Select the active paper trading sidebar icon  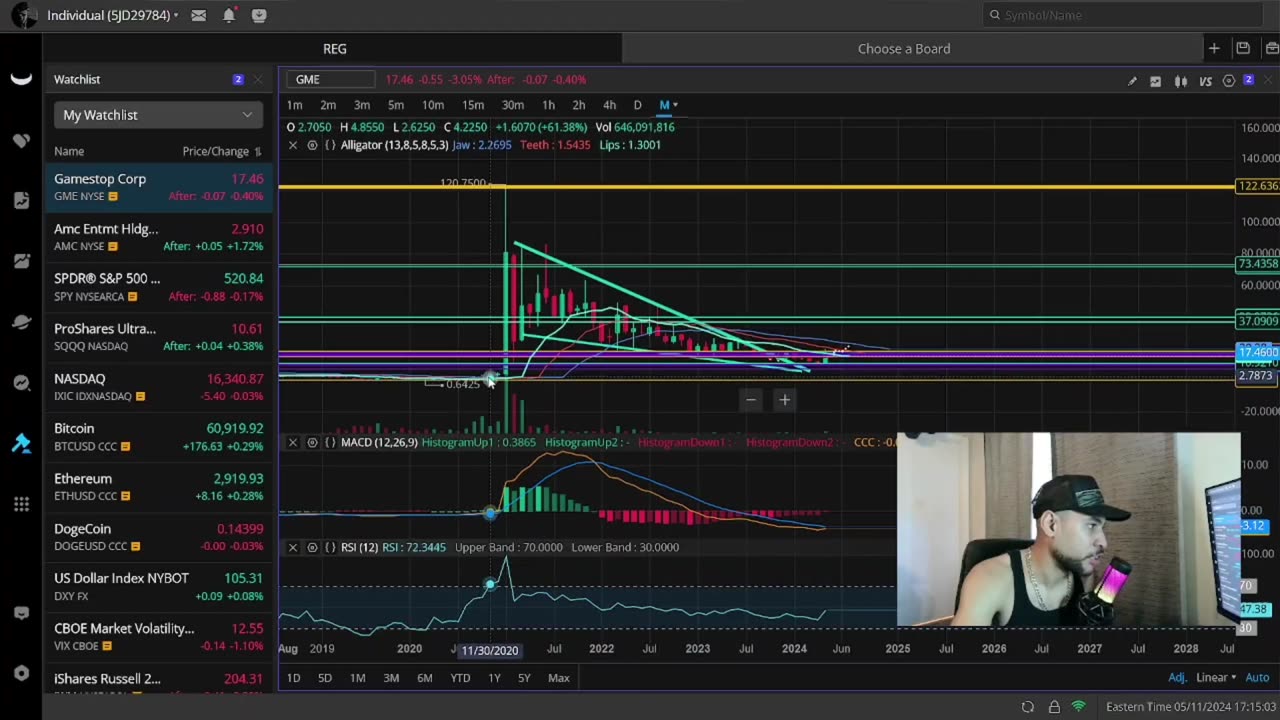21,443
